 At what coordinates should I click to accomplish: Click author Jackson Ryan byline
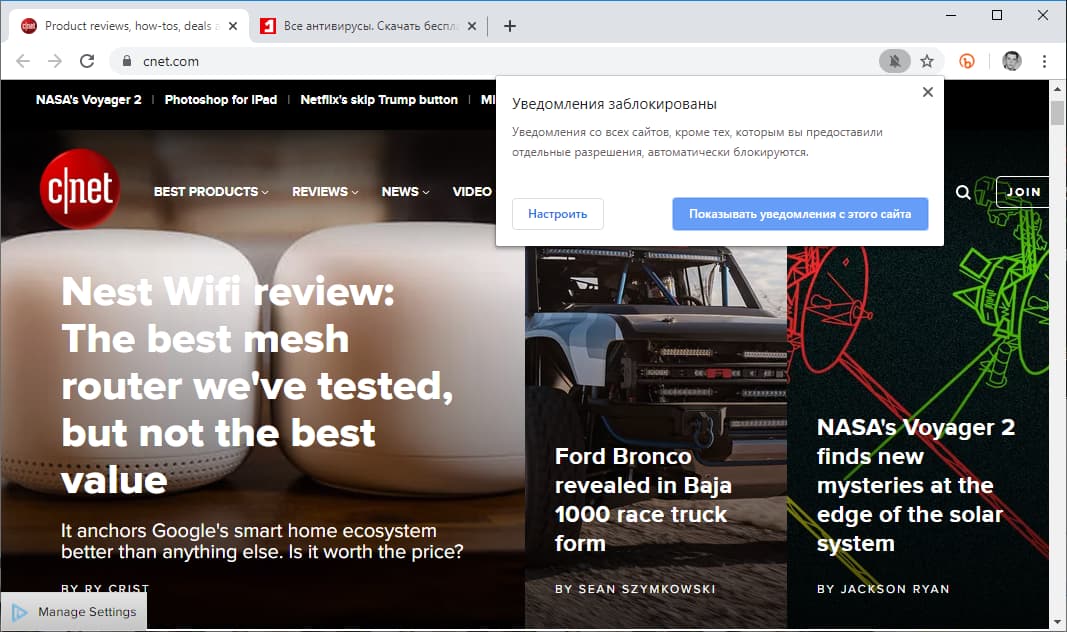coord(883,589)
